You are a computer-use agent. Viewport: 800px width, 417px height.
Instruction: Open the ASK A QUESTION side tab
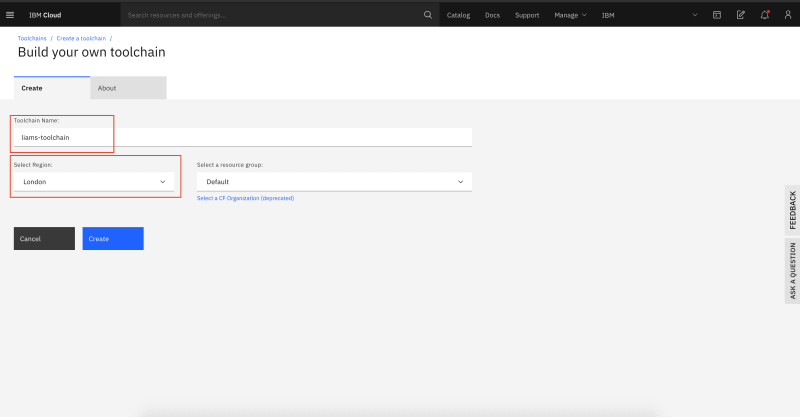tap(792, 271)
